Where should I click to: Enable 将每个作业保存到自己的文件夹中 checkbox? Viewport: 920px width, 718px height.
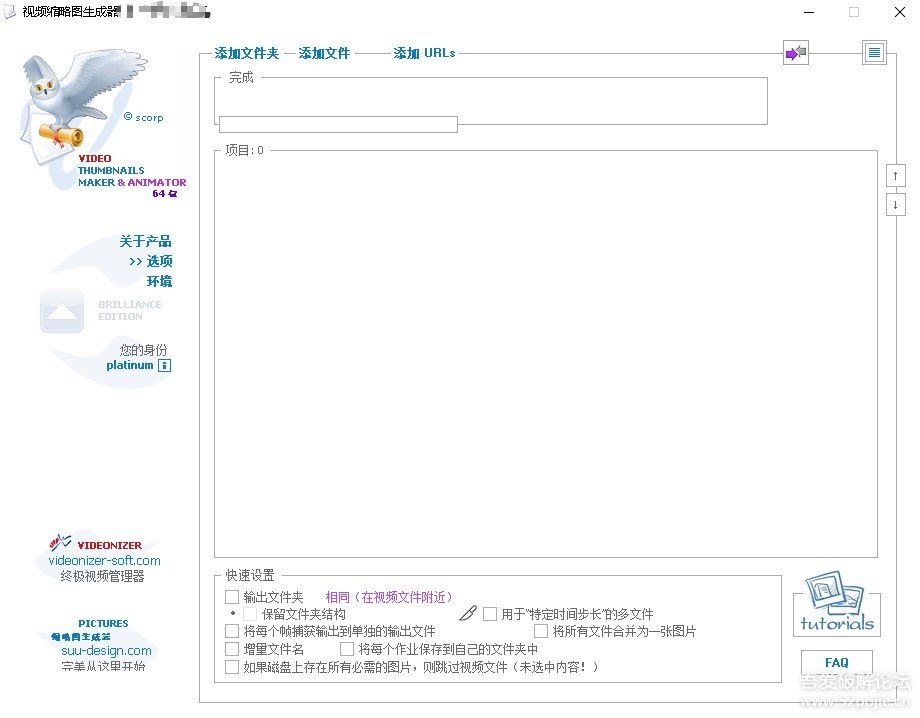click(347, 649)
